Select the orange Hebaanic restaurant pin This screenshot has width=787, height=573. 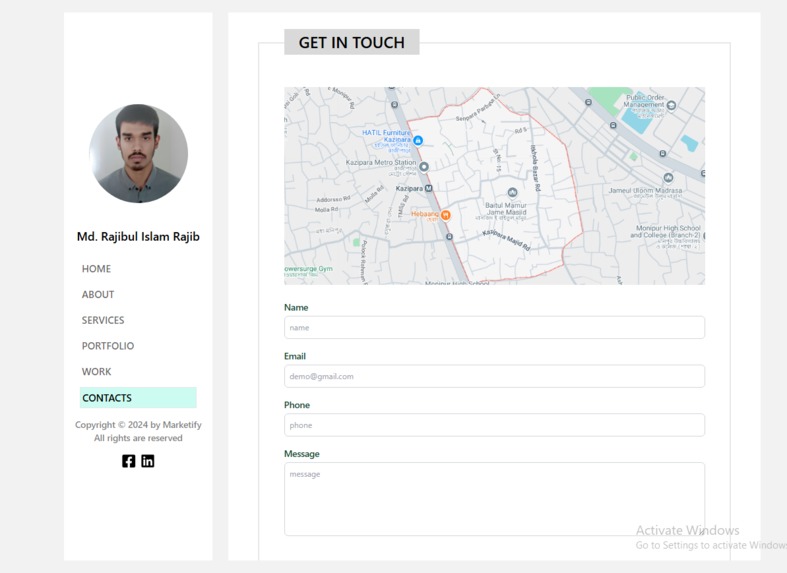(x=445, y=215)
